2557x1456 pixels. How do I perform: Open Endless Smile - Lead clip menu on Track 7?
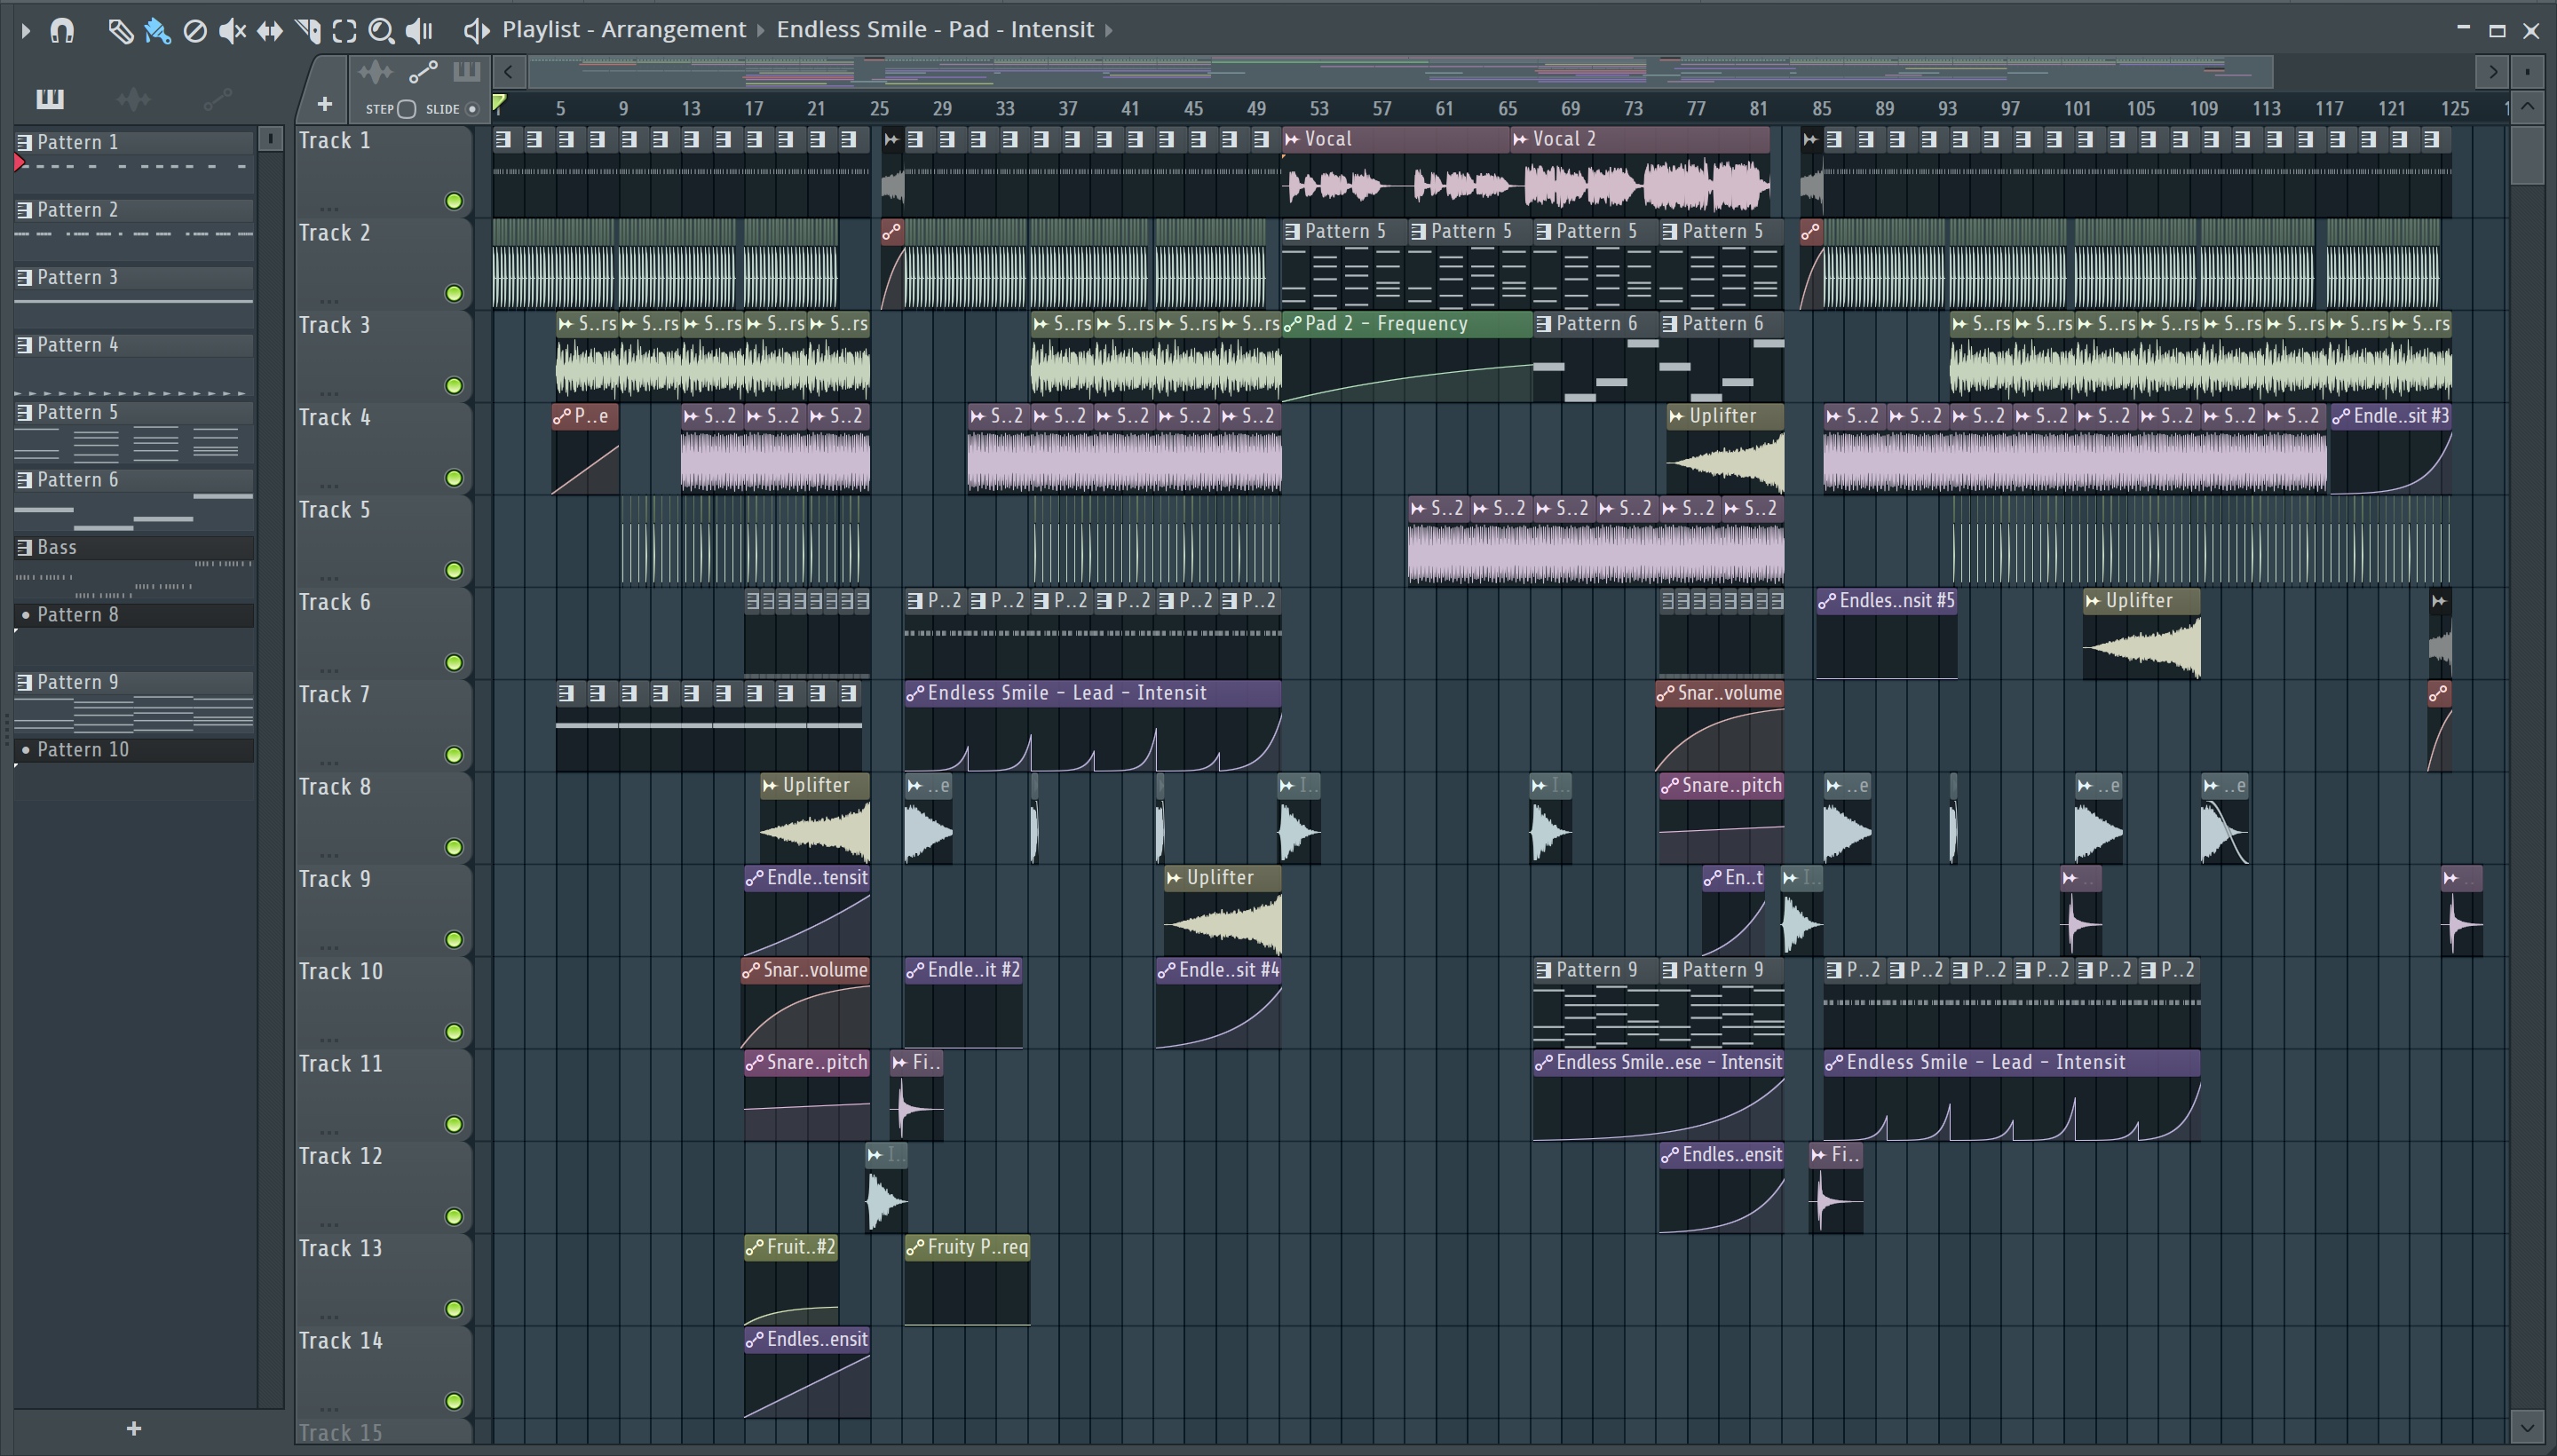915,693
